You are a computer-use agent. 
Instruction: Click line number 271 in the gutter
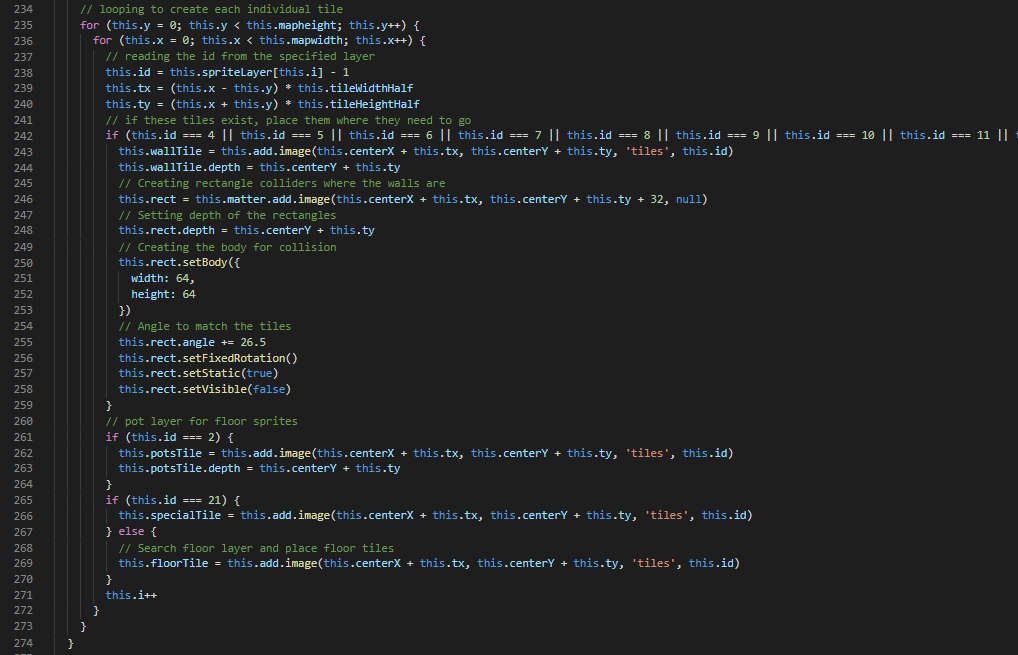(x=23, y=595)
